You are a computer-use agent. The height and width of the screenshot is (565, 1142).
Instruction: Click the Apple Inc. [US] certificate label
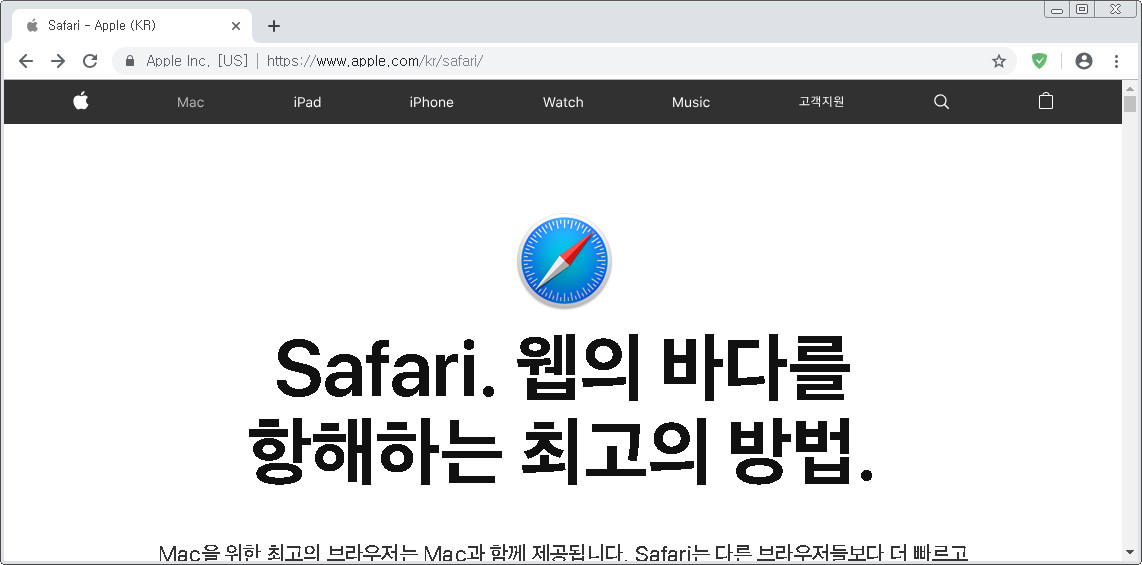click(x=197, y=61)
